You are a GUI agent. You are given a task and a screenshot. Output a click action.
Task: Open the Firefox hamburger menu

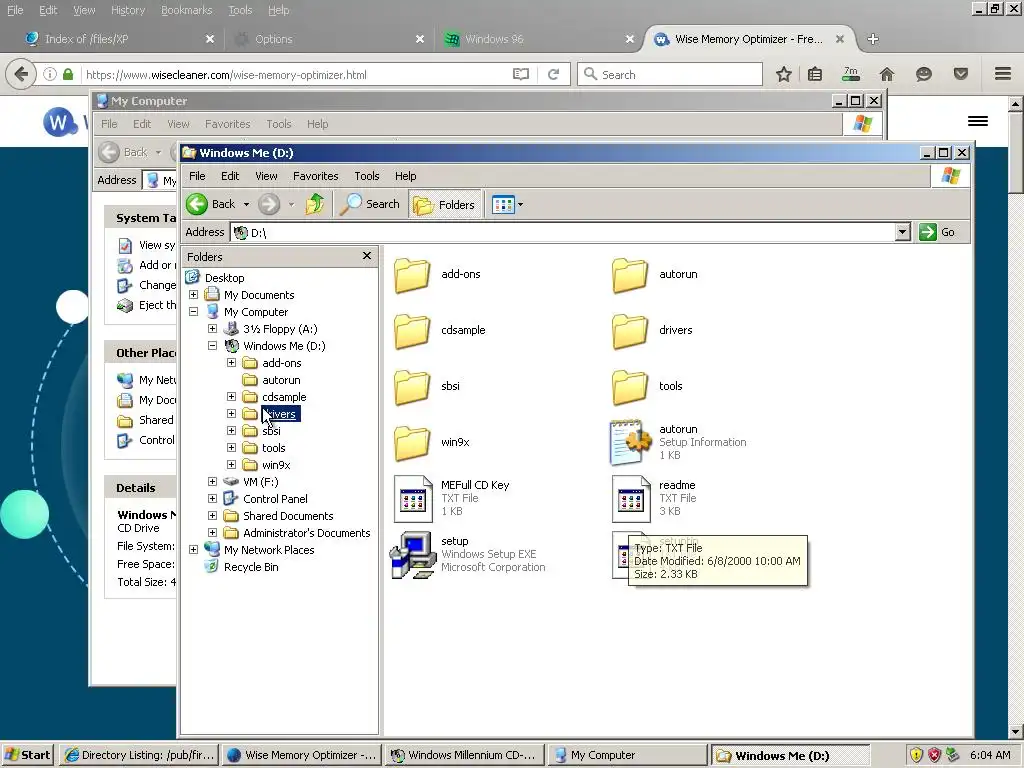(1003, 74)
